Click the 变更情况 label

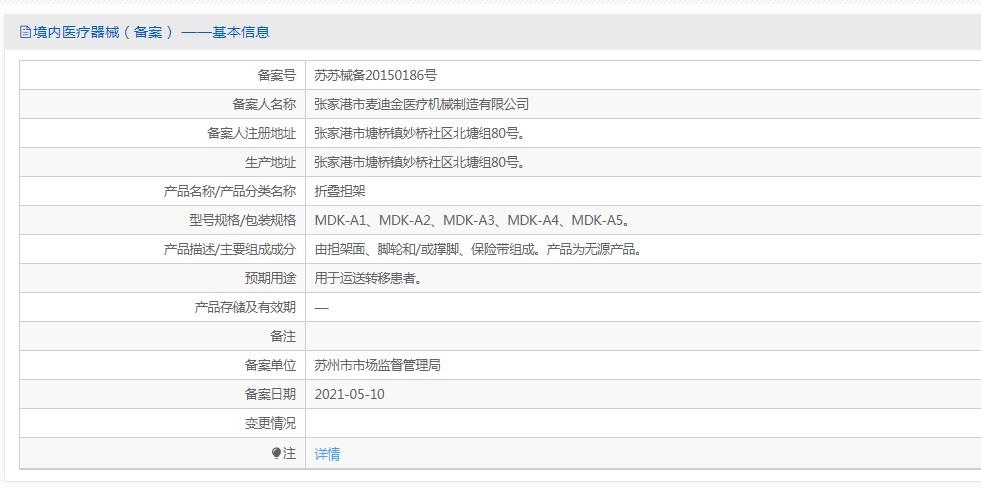point(270,423)
